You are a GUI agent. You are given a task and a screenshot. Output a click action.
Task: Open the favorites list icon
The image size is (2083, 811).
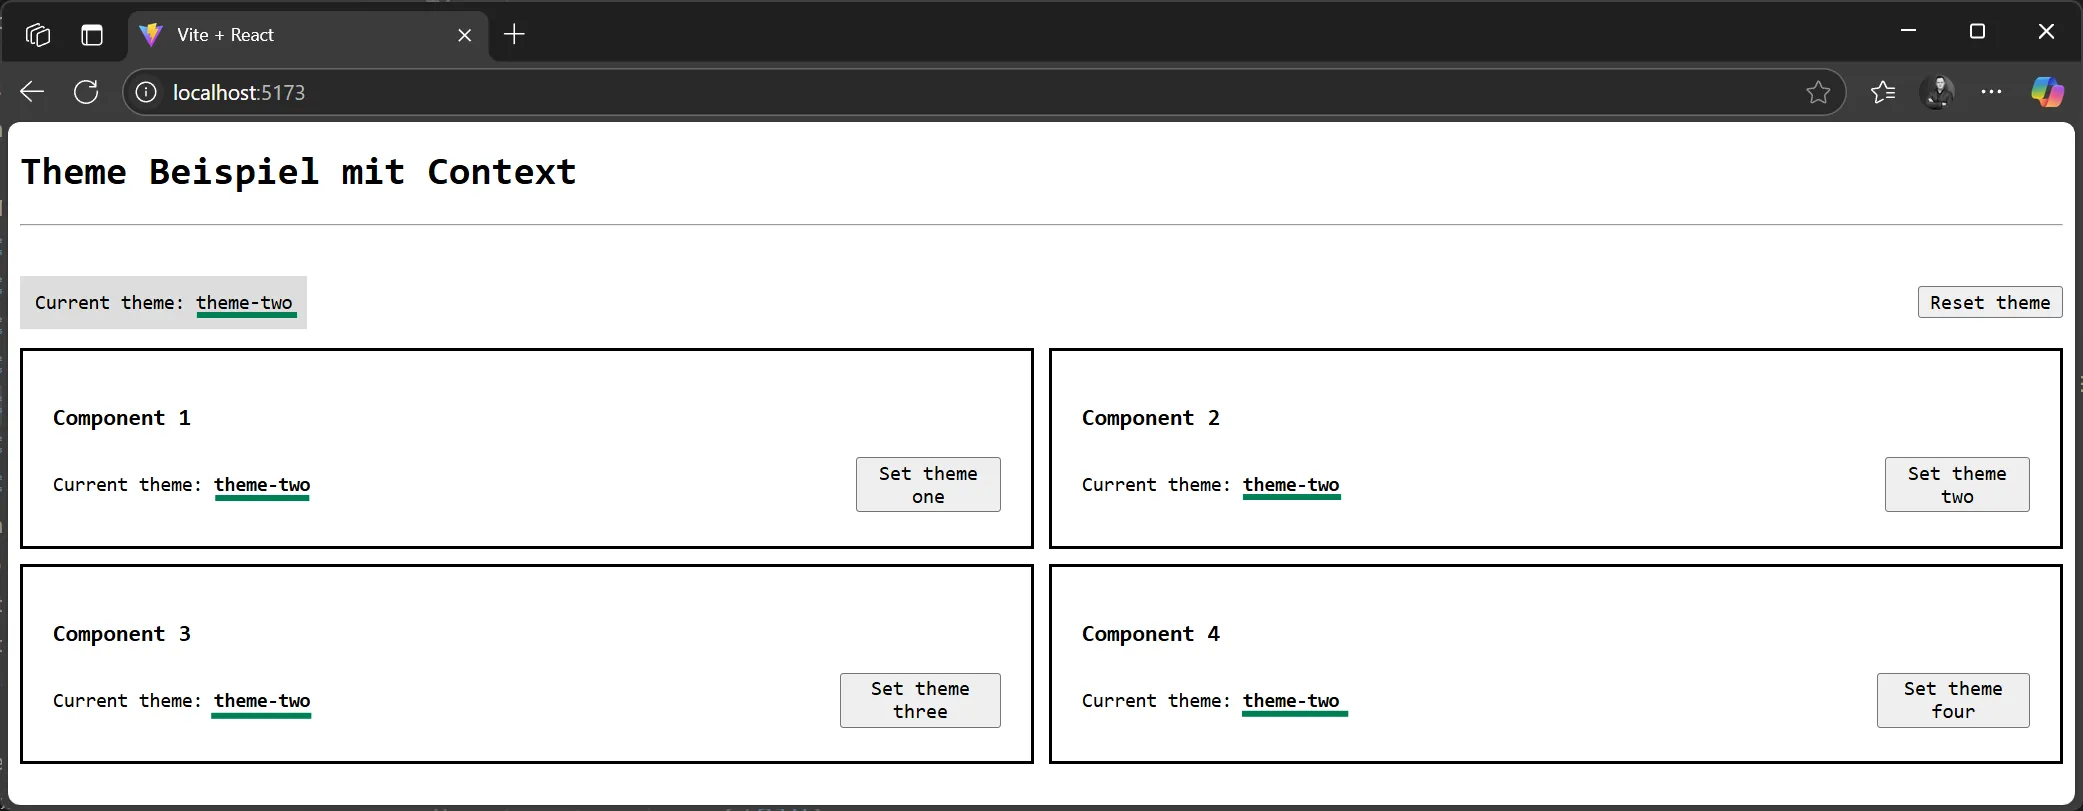coord(1882,92)
